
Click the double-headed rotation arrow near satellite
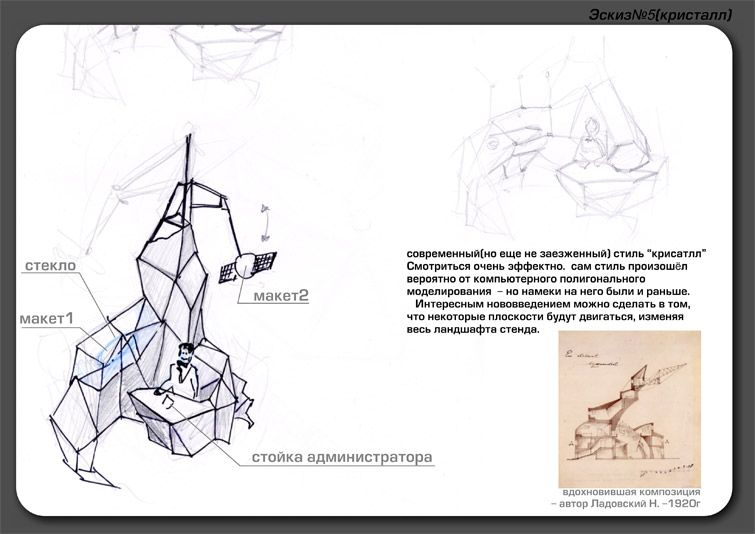tap(266, 222)
